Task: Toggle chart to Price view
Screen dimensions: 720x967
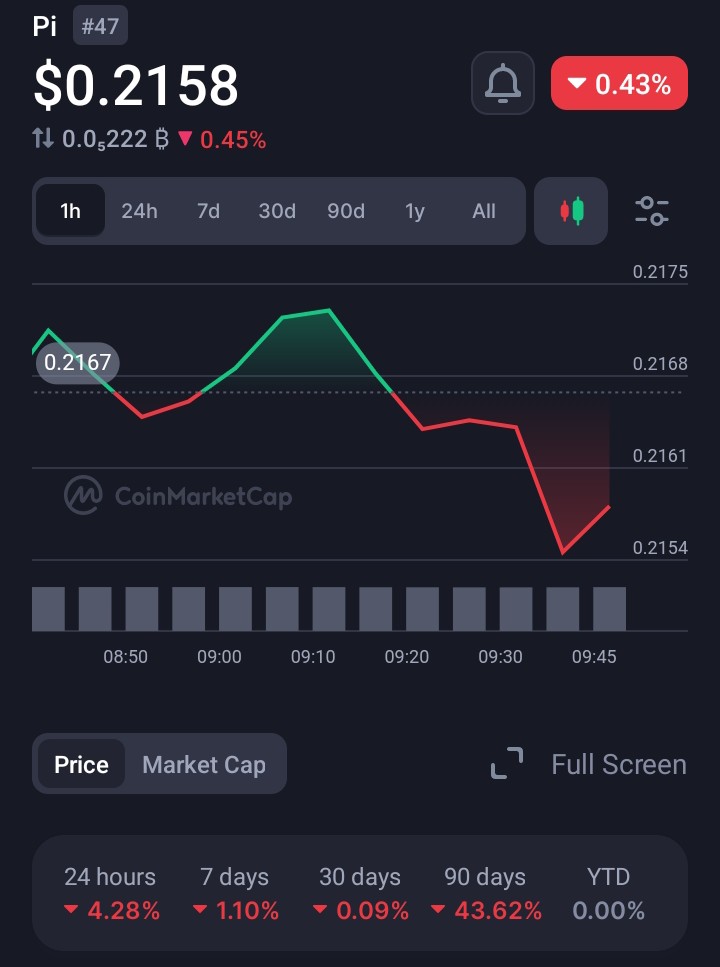Action: pyautogui.click(x=81, y=765)
